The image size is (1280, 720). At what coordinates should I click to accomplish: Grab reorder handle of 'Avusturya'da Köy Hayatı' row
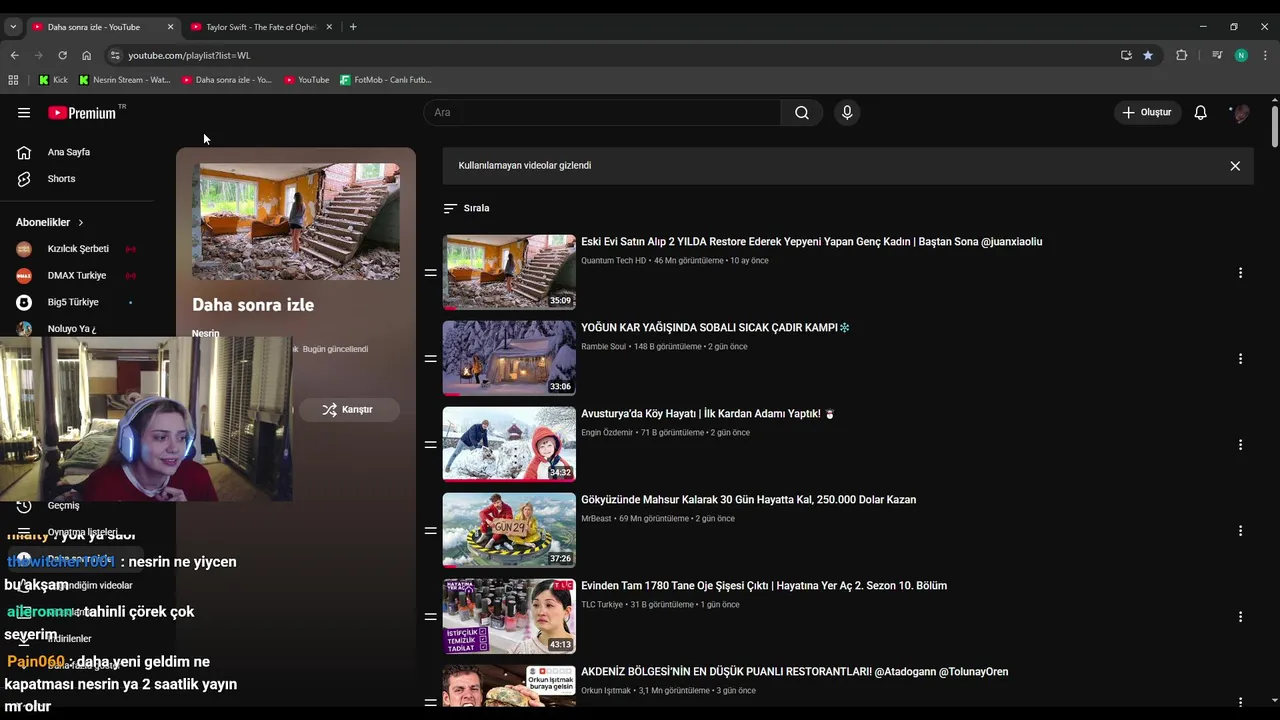431,445
